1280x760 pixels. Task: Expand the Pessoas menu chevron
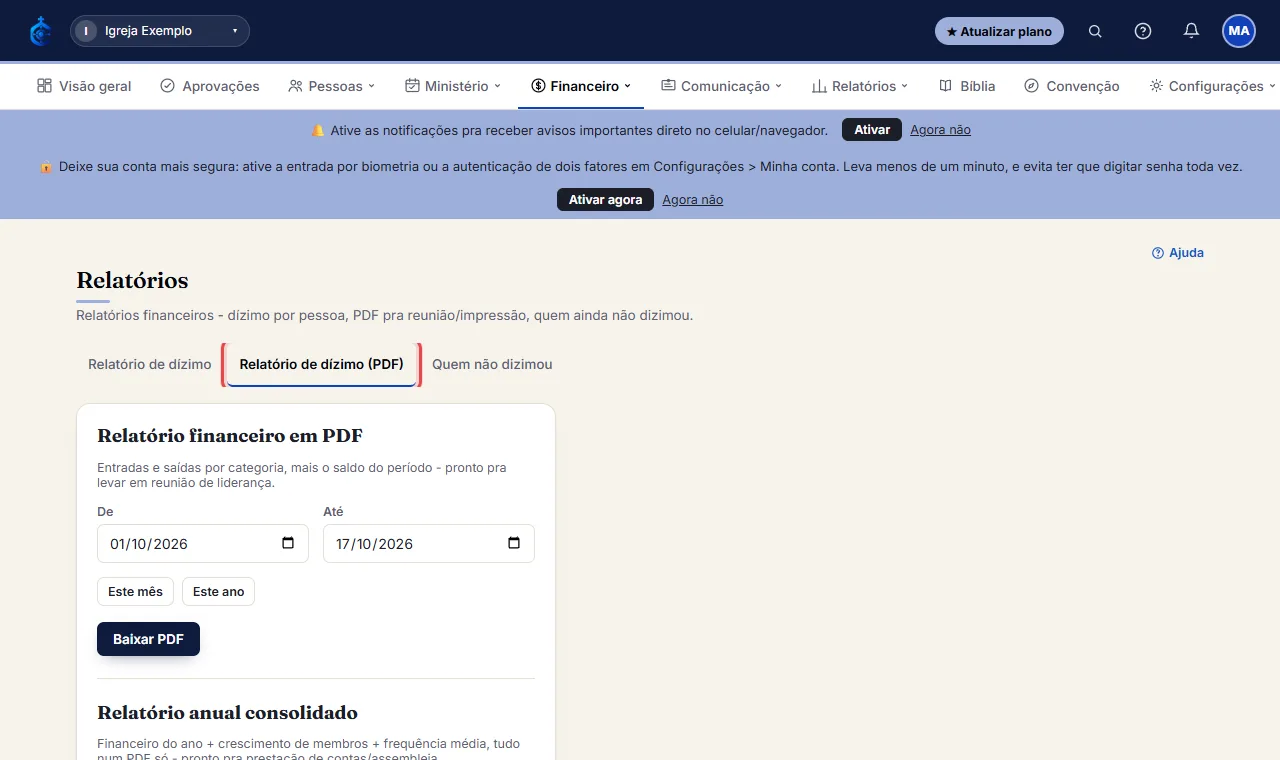(x=372, y=86)
